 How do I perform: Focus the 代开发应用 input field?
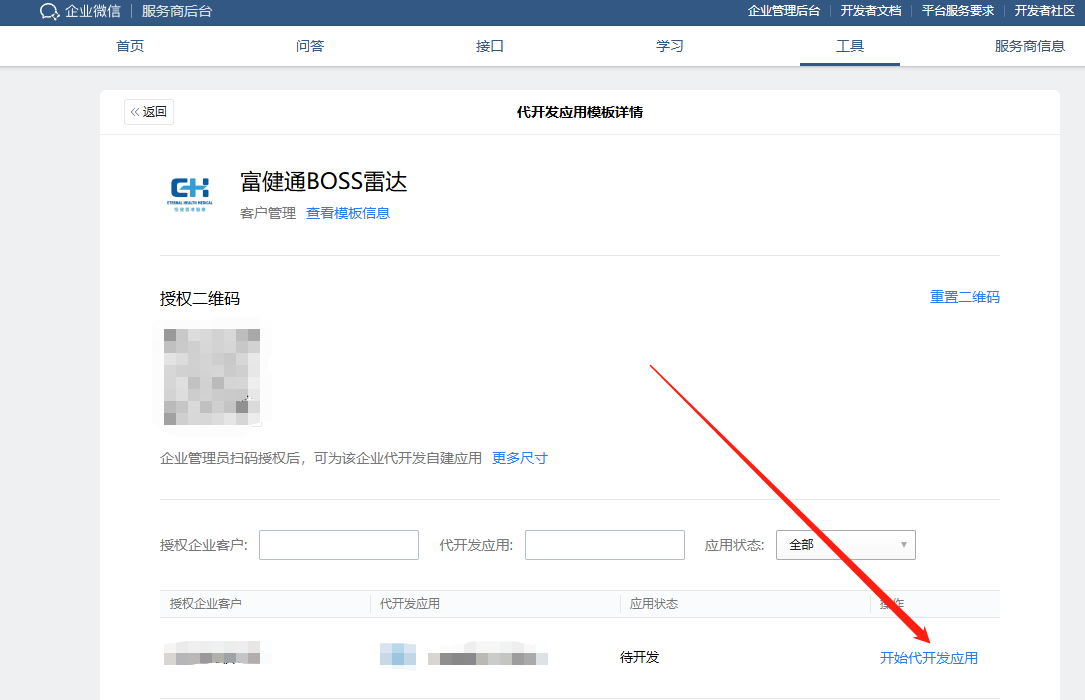[x=605, y=545]
